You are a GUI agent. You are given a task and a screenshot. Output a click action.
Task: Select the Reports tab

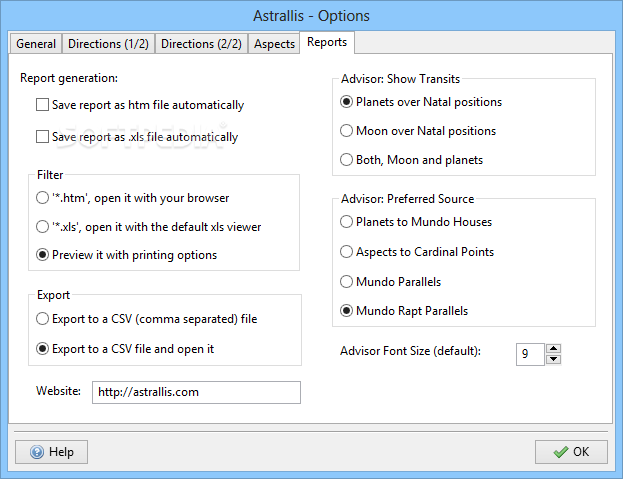[x=327, y=42]
